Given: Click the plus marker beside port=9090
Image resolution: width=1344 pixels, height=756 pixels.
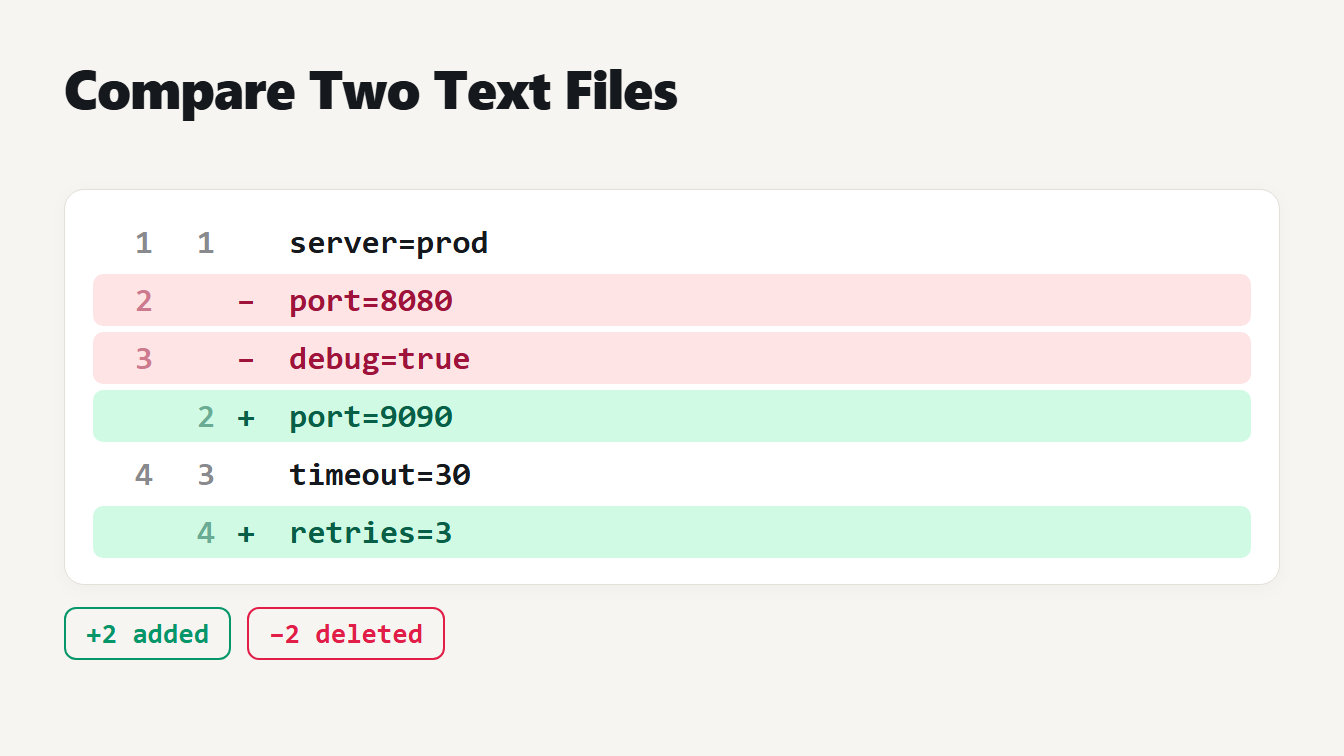Looking at the screenshot, I should (x=246, y=417).
